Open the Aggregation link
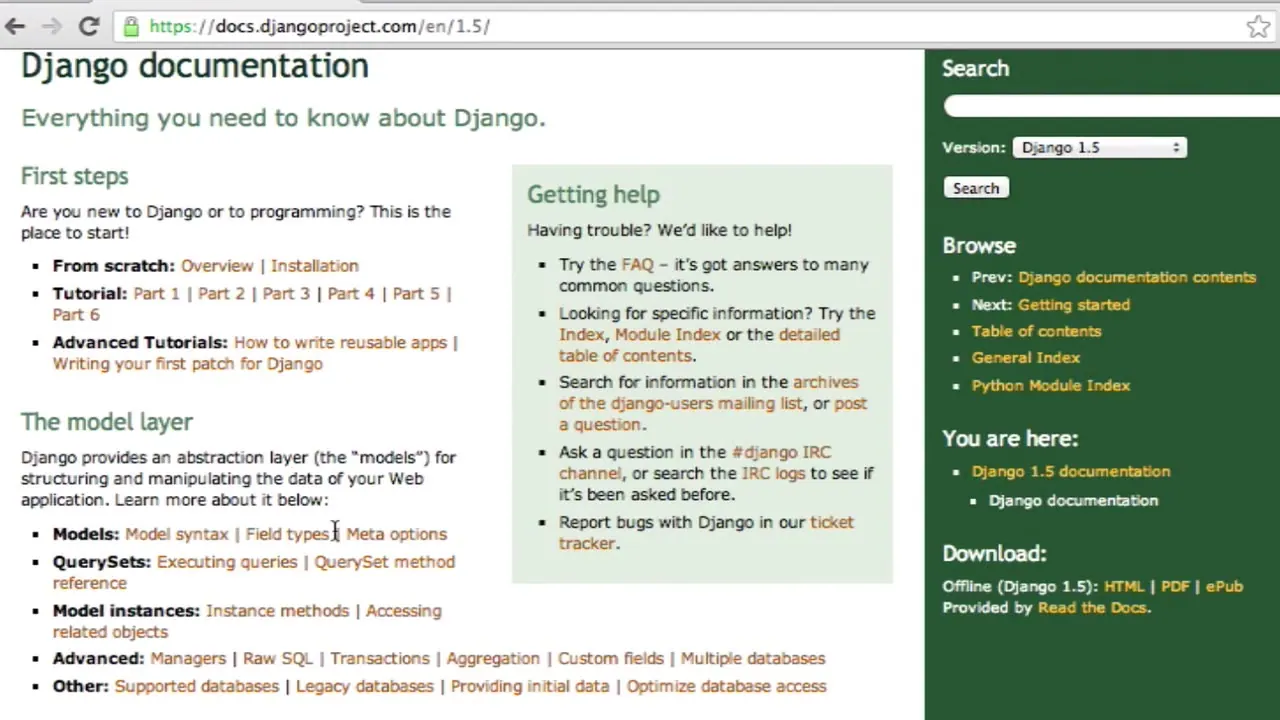This screenshot has height=720, width=1280. coord(493,659)
